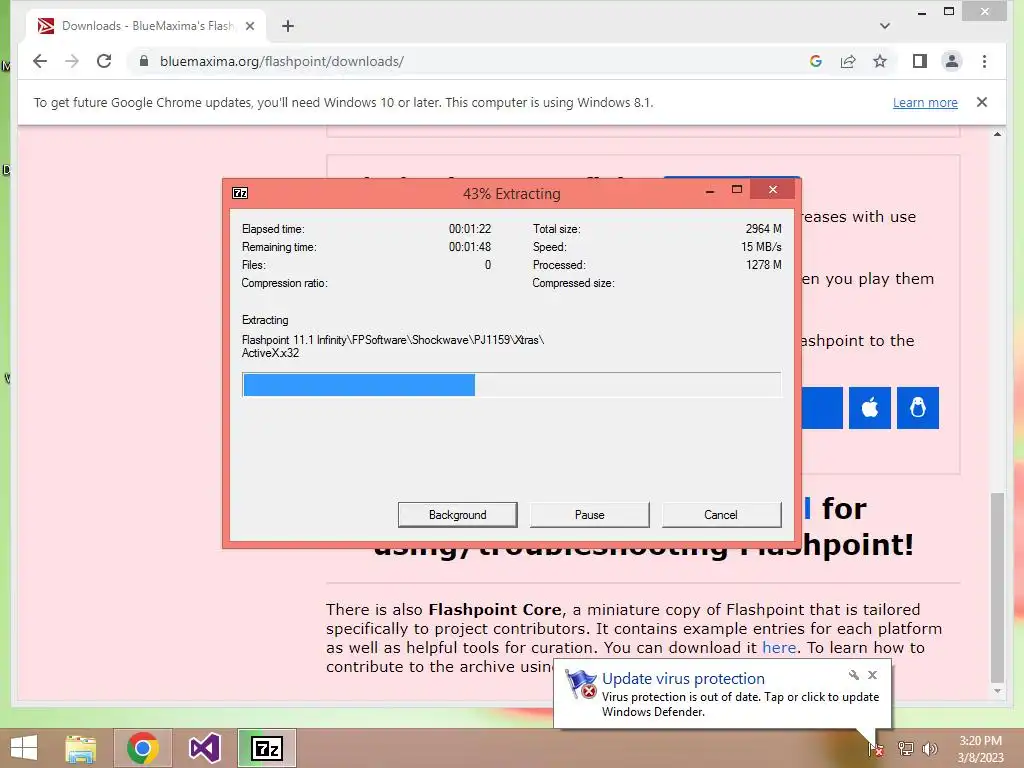This screenshot has height=768, width=1024.
Task: Open Chrome three-dot menu
Action: point(984,61)
